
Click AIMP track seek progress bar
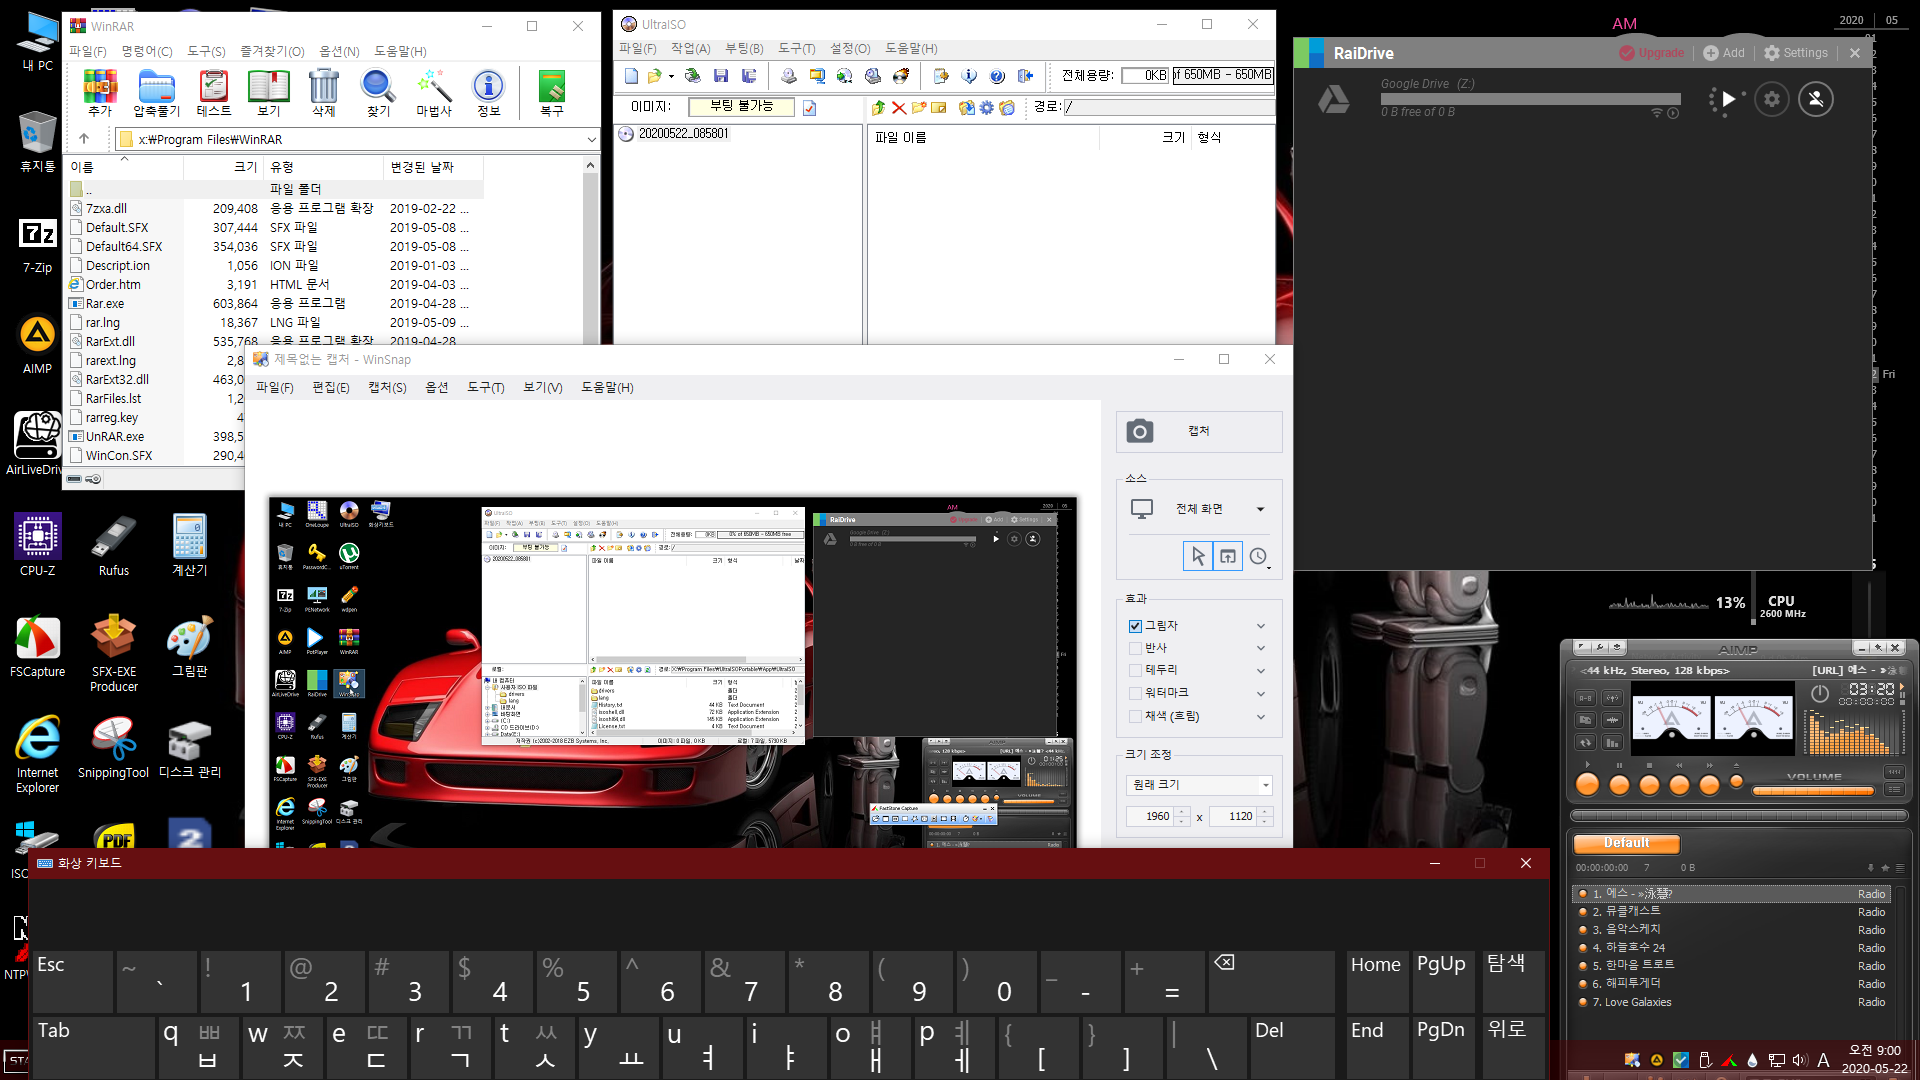(x=1739, y=816)
